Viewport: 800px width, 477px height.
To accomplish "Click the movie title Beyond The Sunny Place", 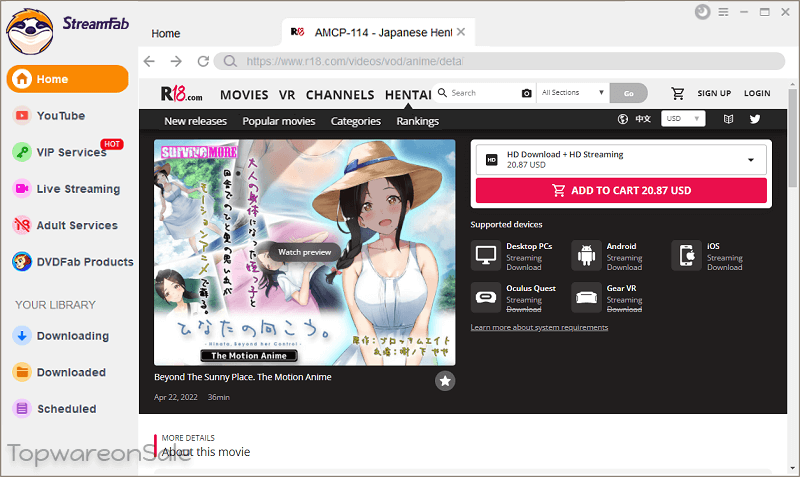I will pos(243,377).
